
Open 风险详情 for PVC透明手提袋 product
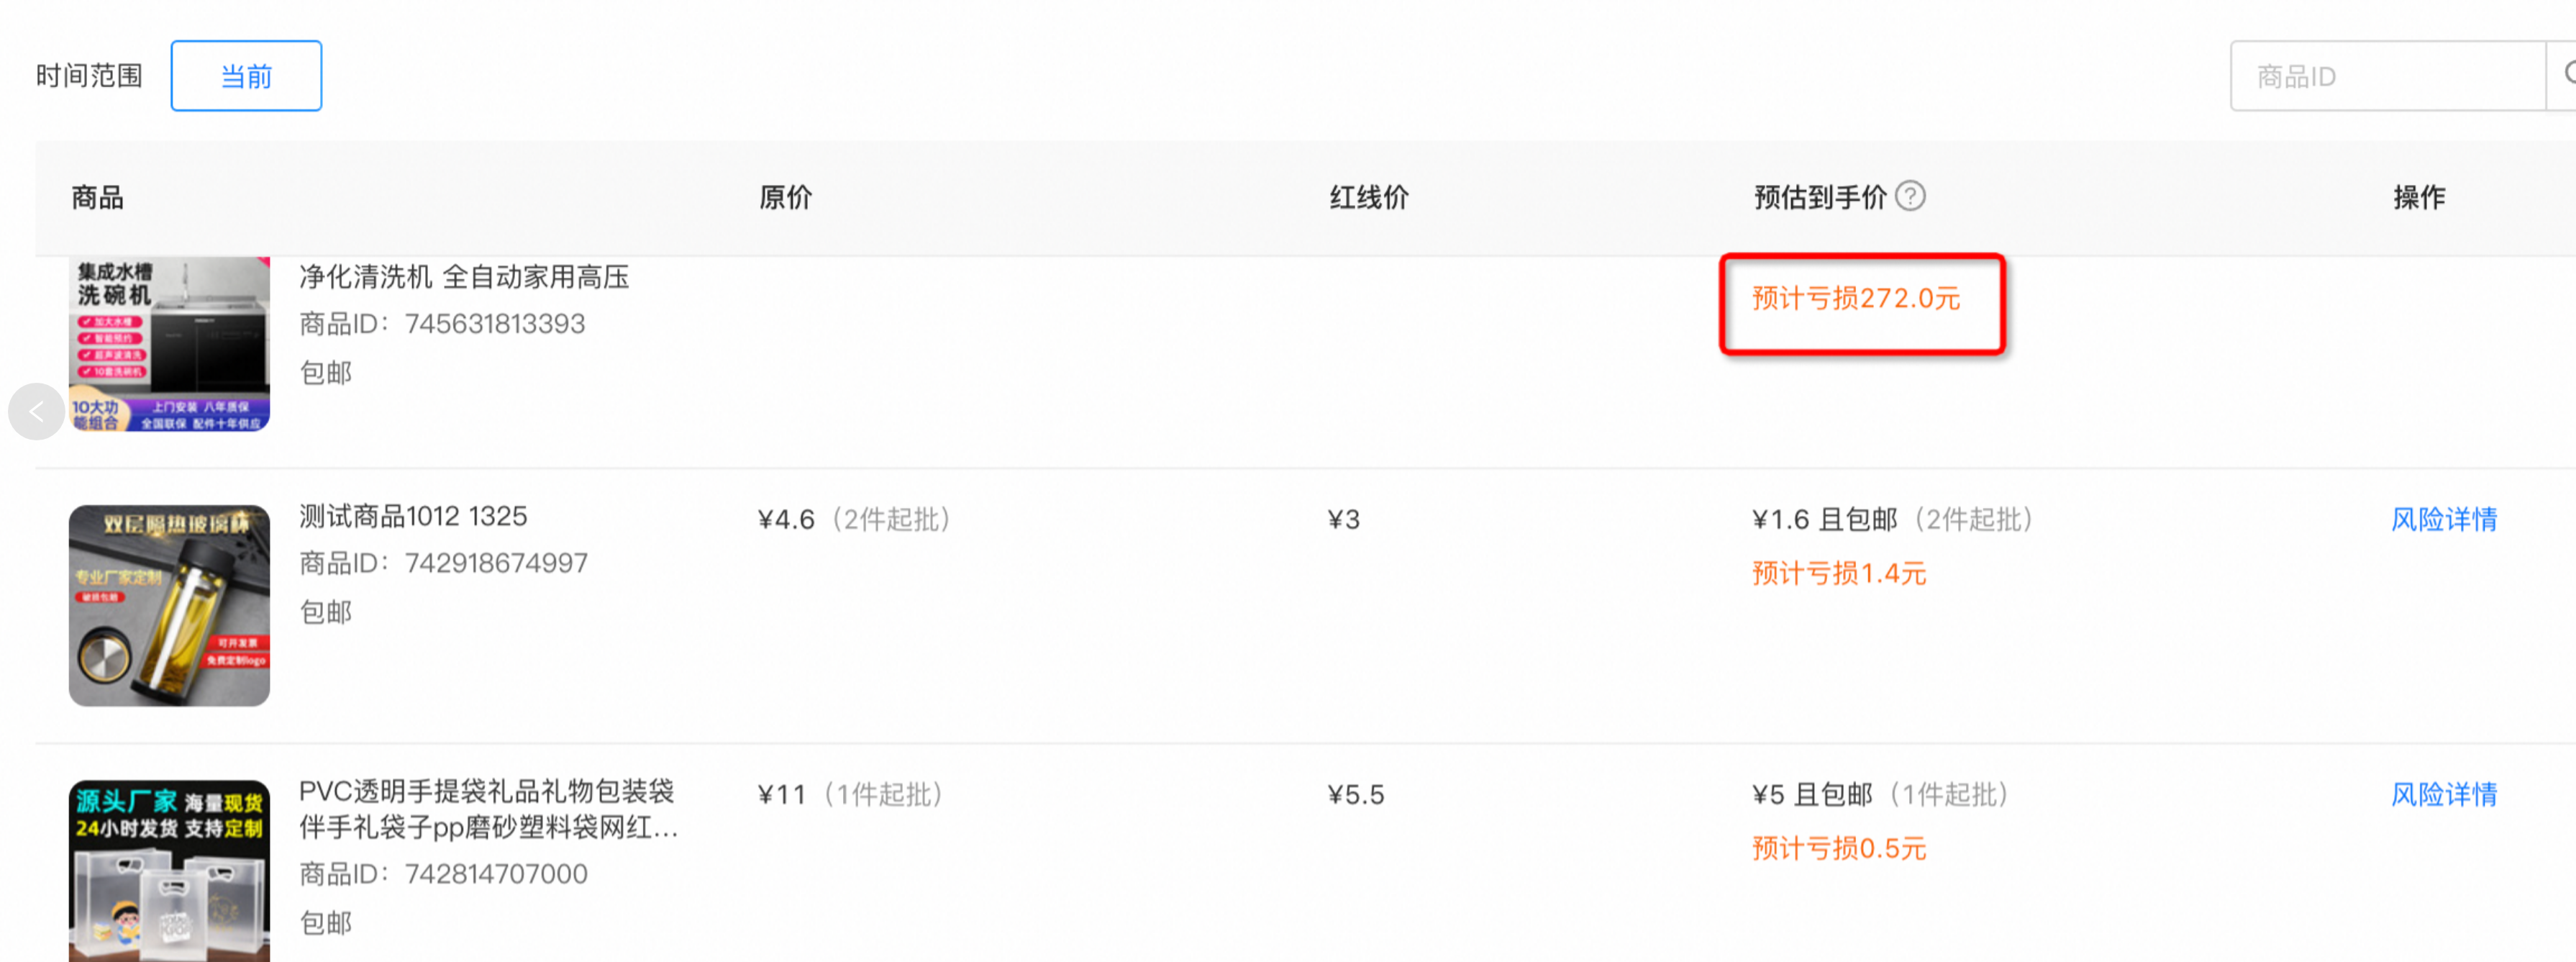(x=2444, y=794)
